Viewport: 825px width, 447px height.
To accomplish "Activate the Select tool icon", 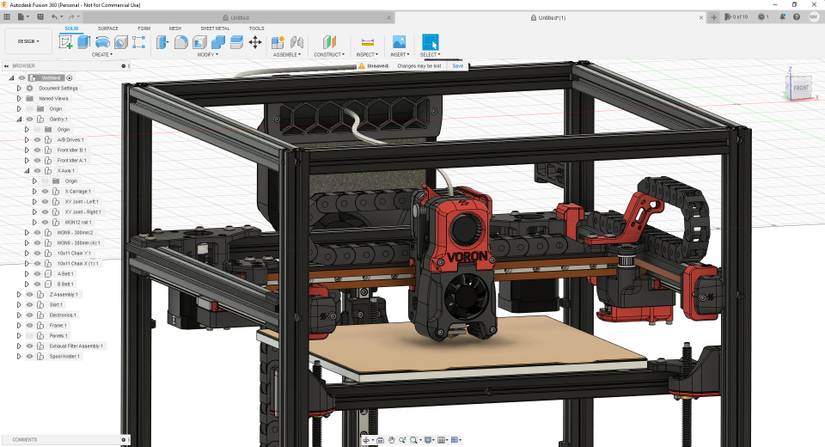I will coord(430,42).
